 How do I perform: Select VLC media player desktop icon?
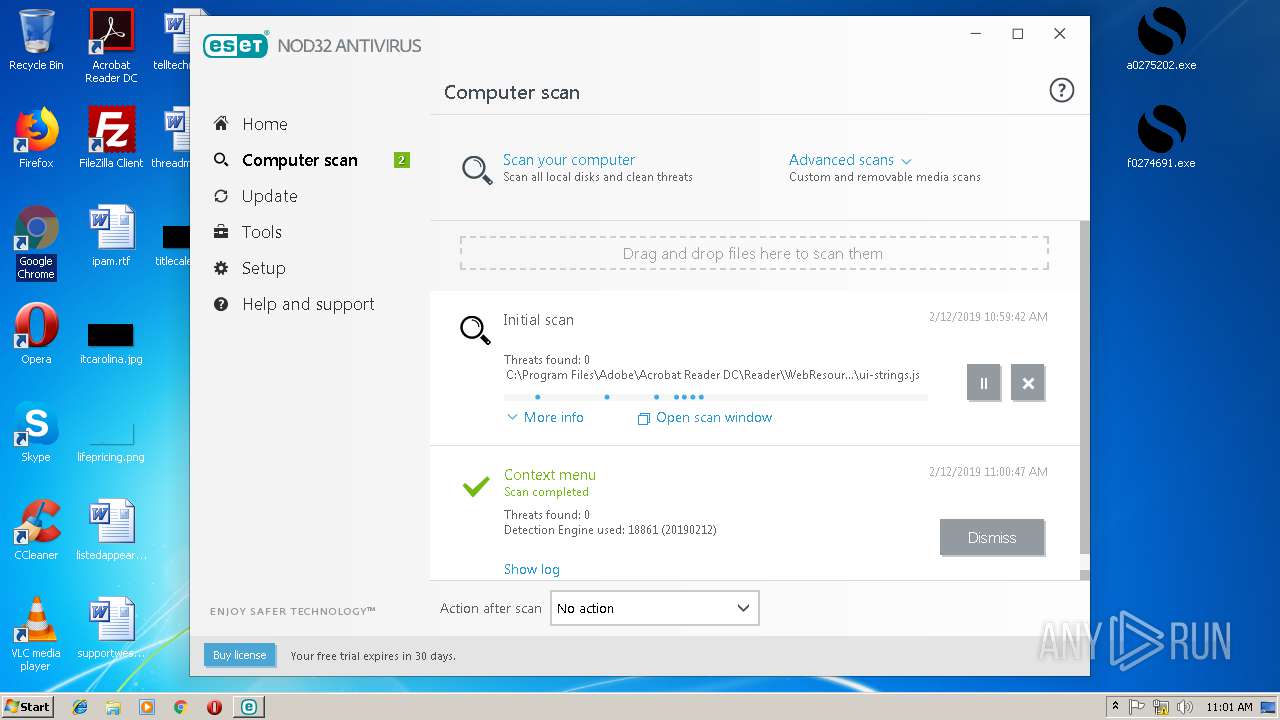[x=36, y=634]
